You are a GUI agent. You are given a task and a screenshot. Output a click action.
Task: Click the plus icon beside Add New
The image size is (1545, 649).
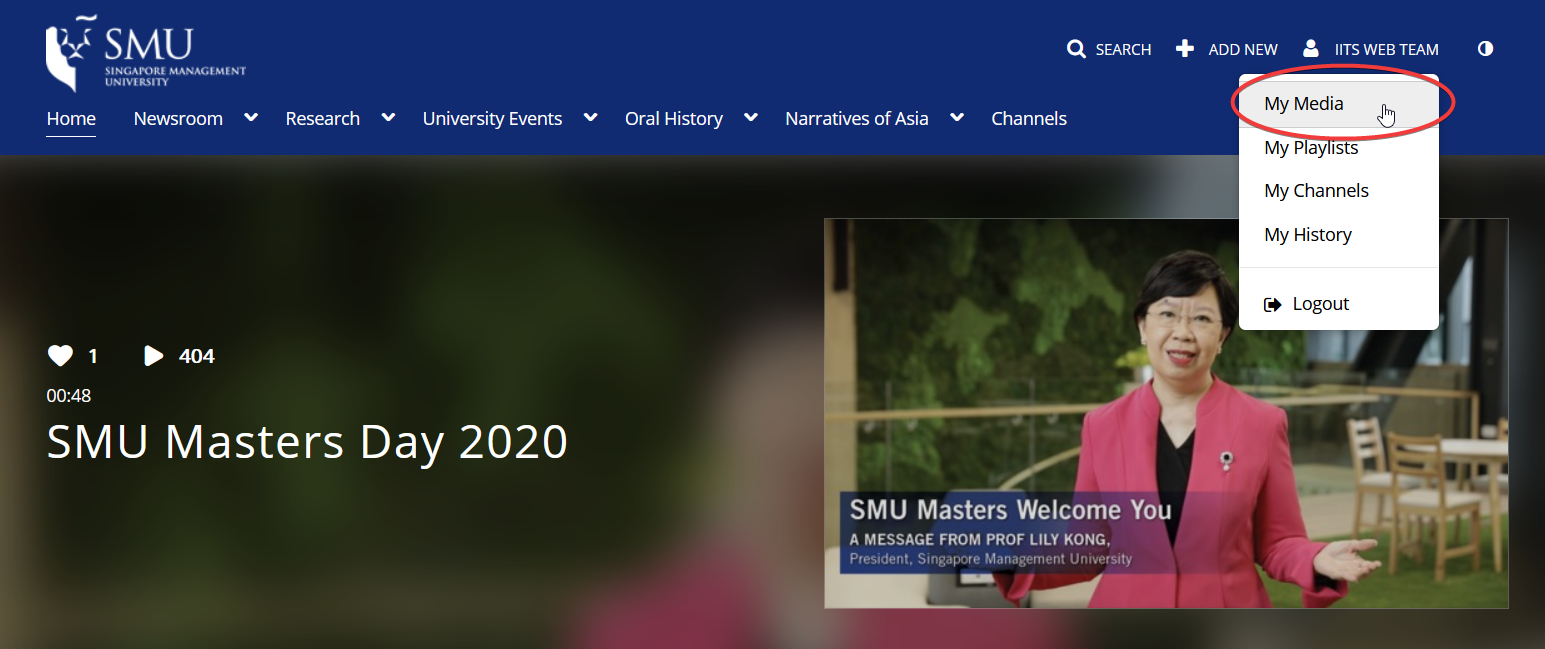[1185, 48]
